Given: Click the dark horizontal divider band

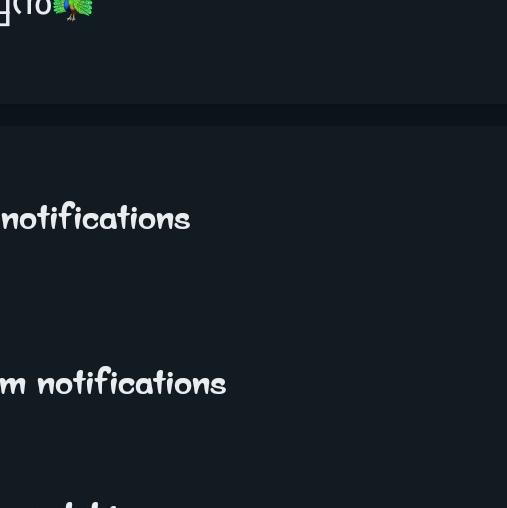Looking at the screenshot, I should [253, 115].
